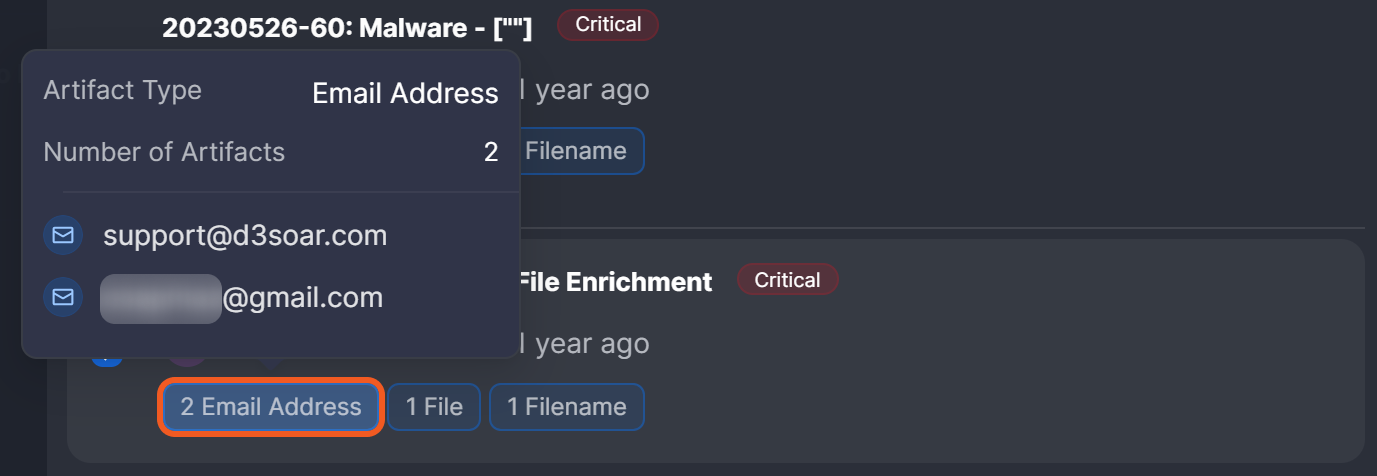
Task: Click blue icon peeking below the artifact popup
Action: (106, 358)
